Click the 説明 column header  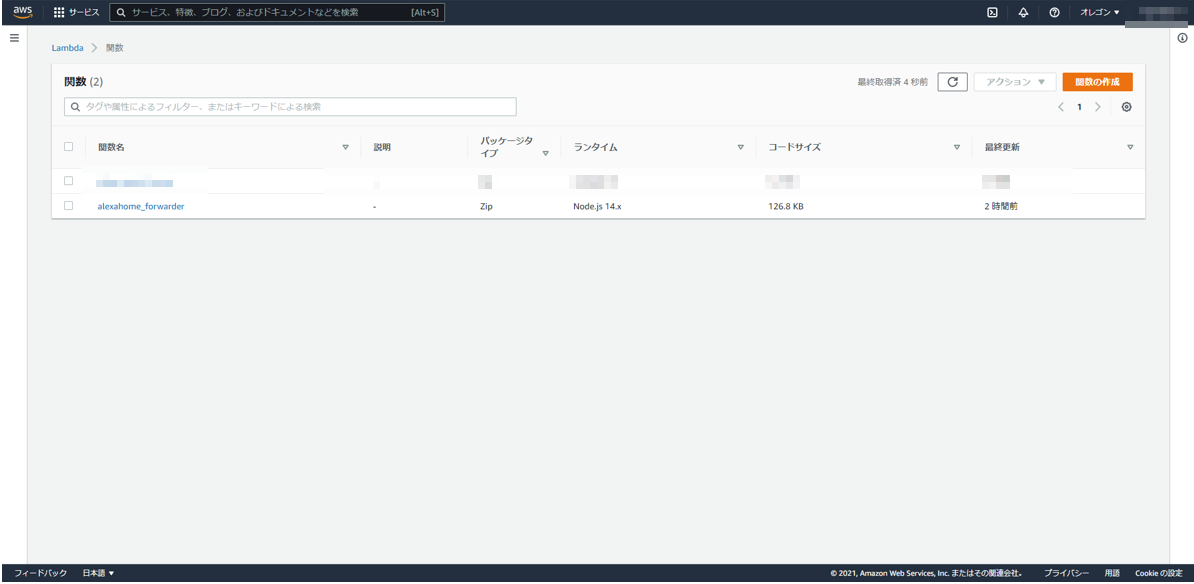coord(382,147)
